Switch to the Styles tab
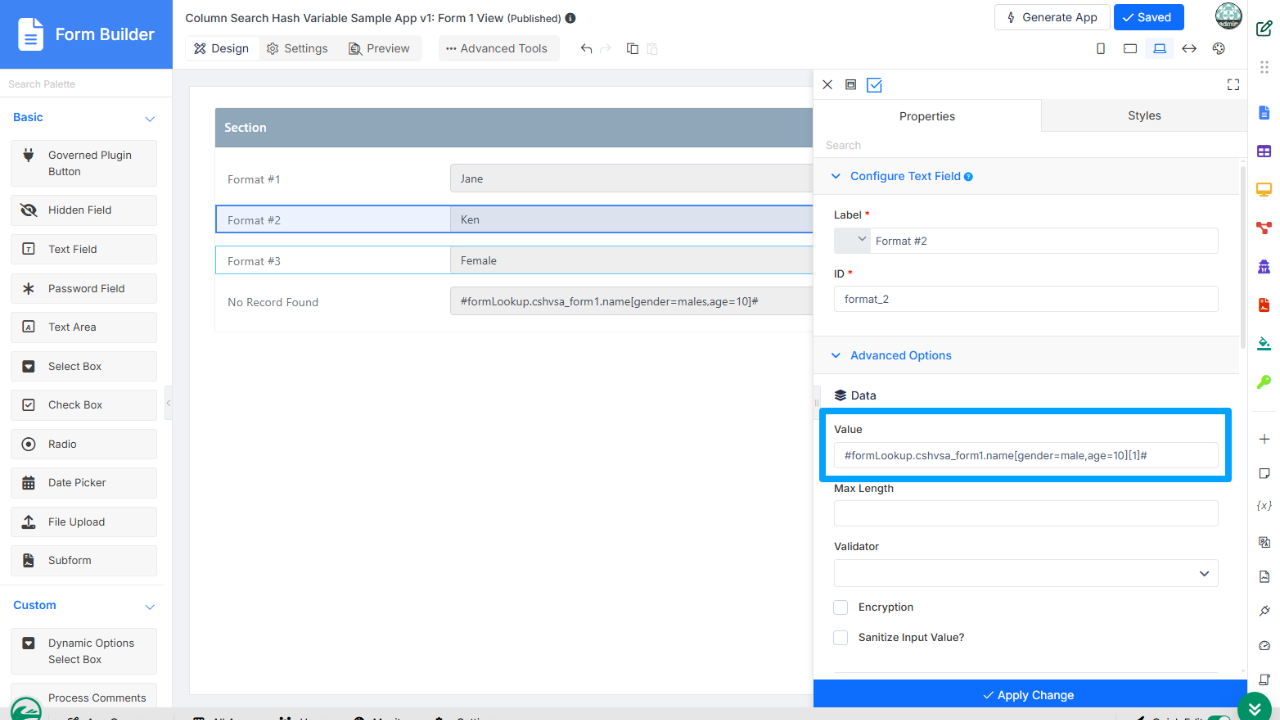 pos(1144,116)
